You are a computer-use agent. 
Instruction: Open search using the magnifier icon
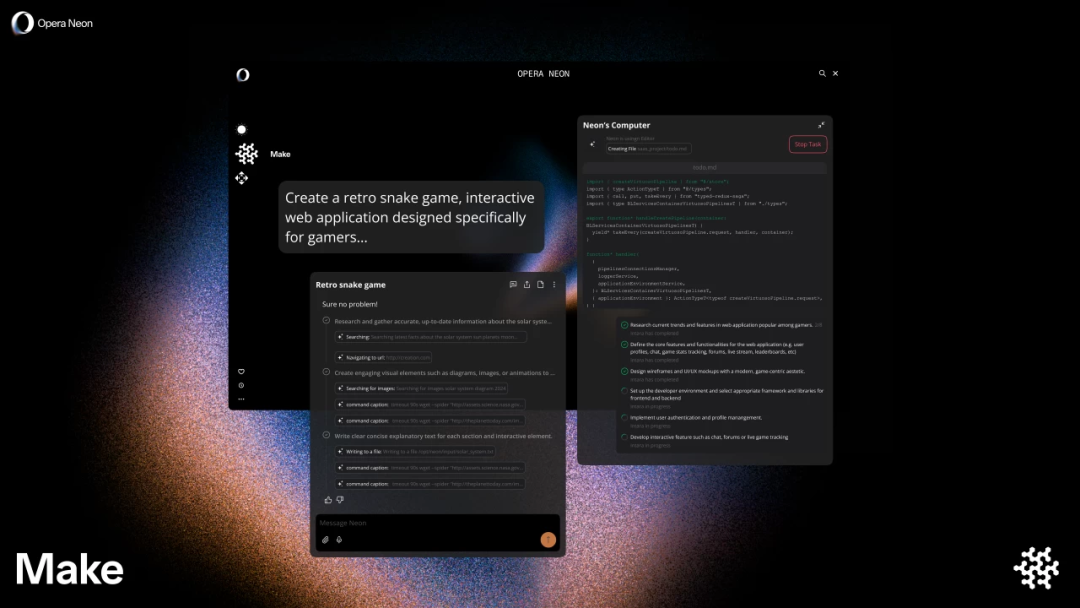822,73
